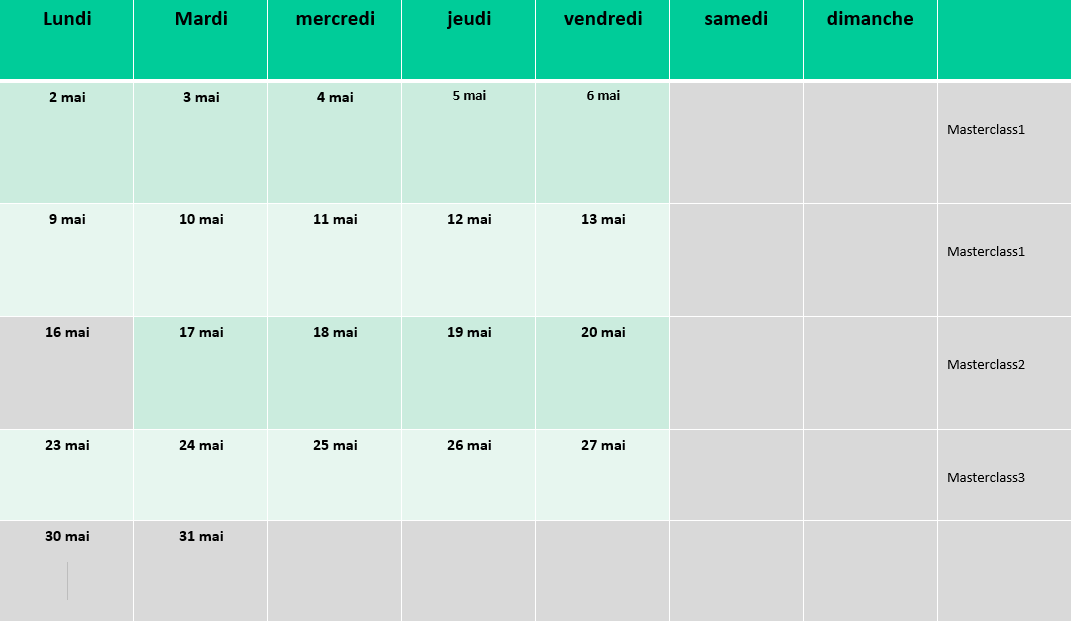Select the 13 mai cell
This screenshot has height=622, width=1071.
point(602,260)
